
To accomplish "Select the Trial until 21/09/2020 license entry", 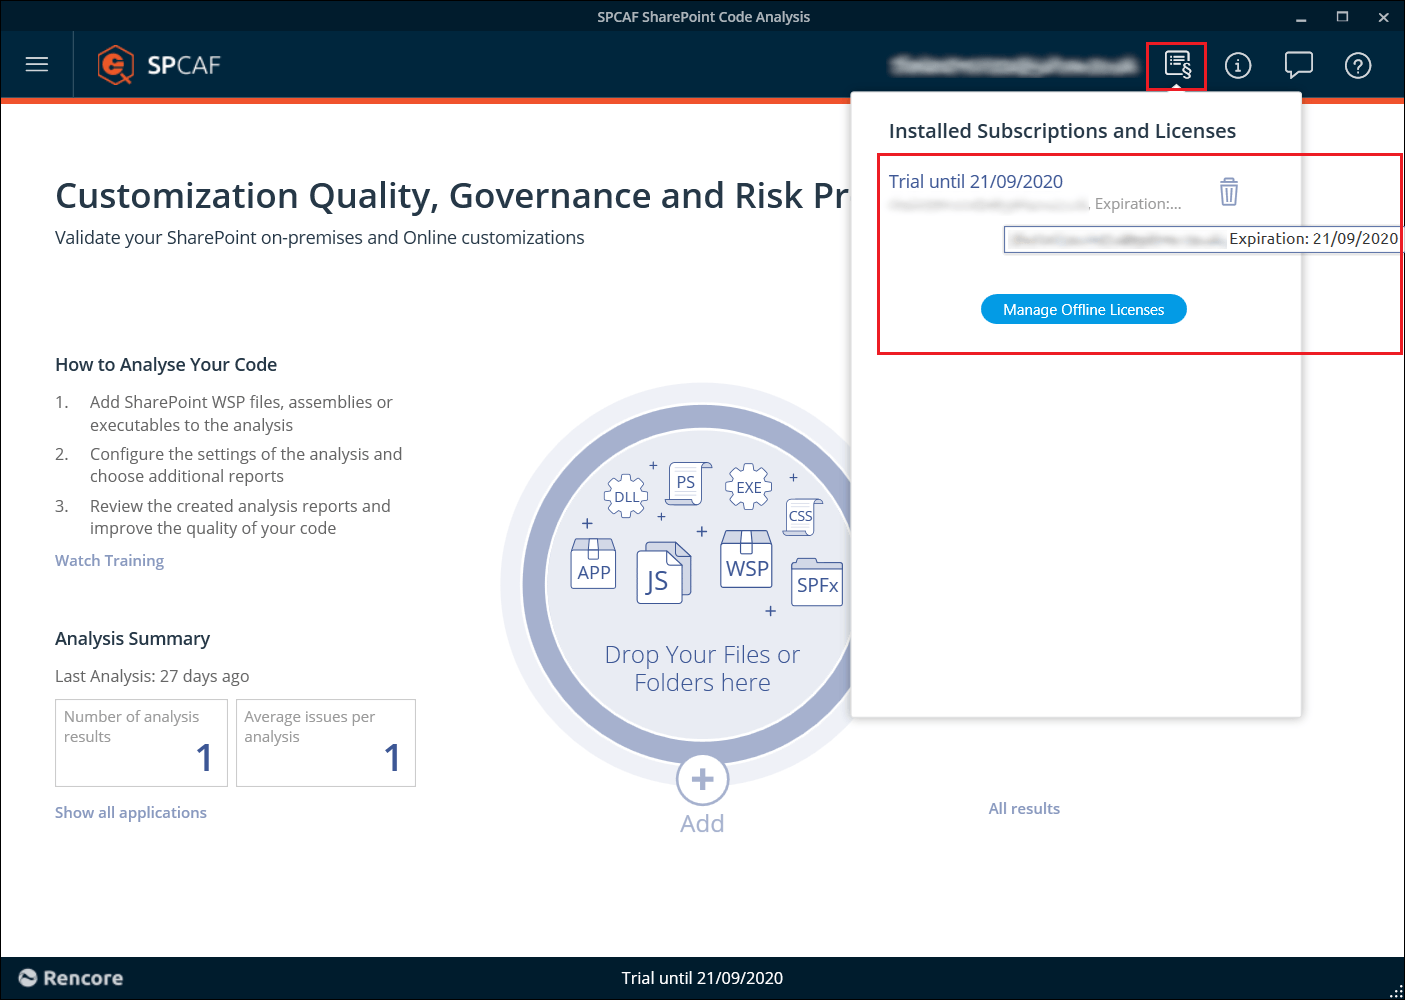I will click(976, 181).
